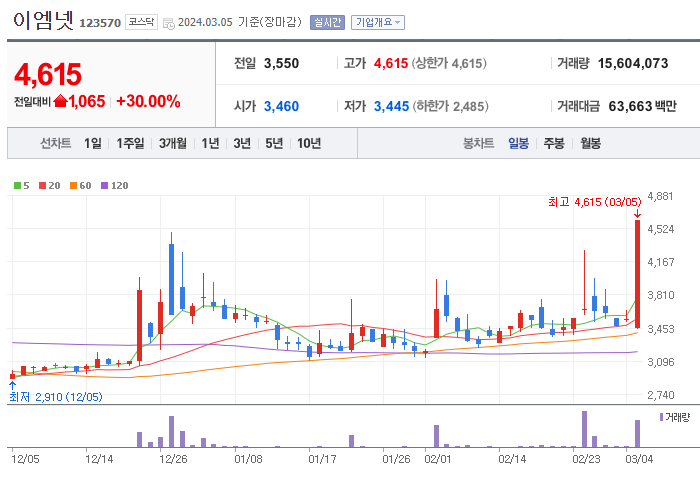Click the red 20-day moving average swatch
The width and height of the screenshot is (700, 479).
[x=42, y=186]
